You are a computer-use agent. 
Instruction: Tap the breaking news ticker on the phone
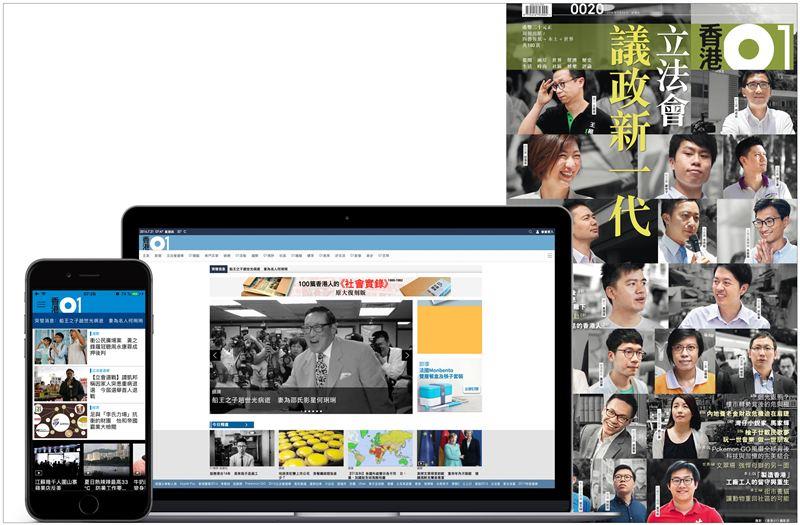[88, 321]
